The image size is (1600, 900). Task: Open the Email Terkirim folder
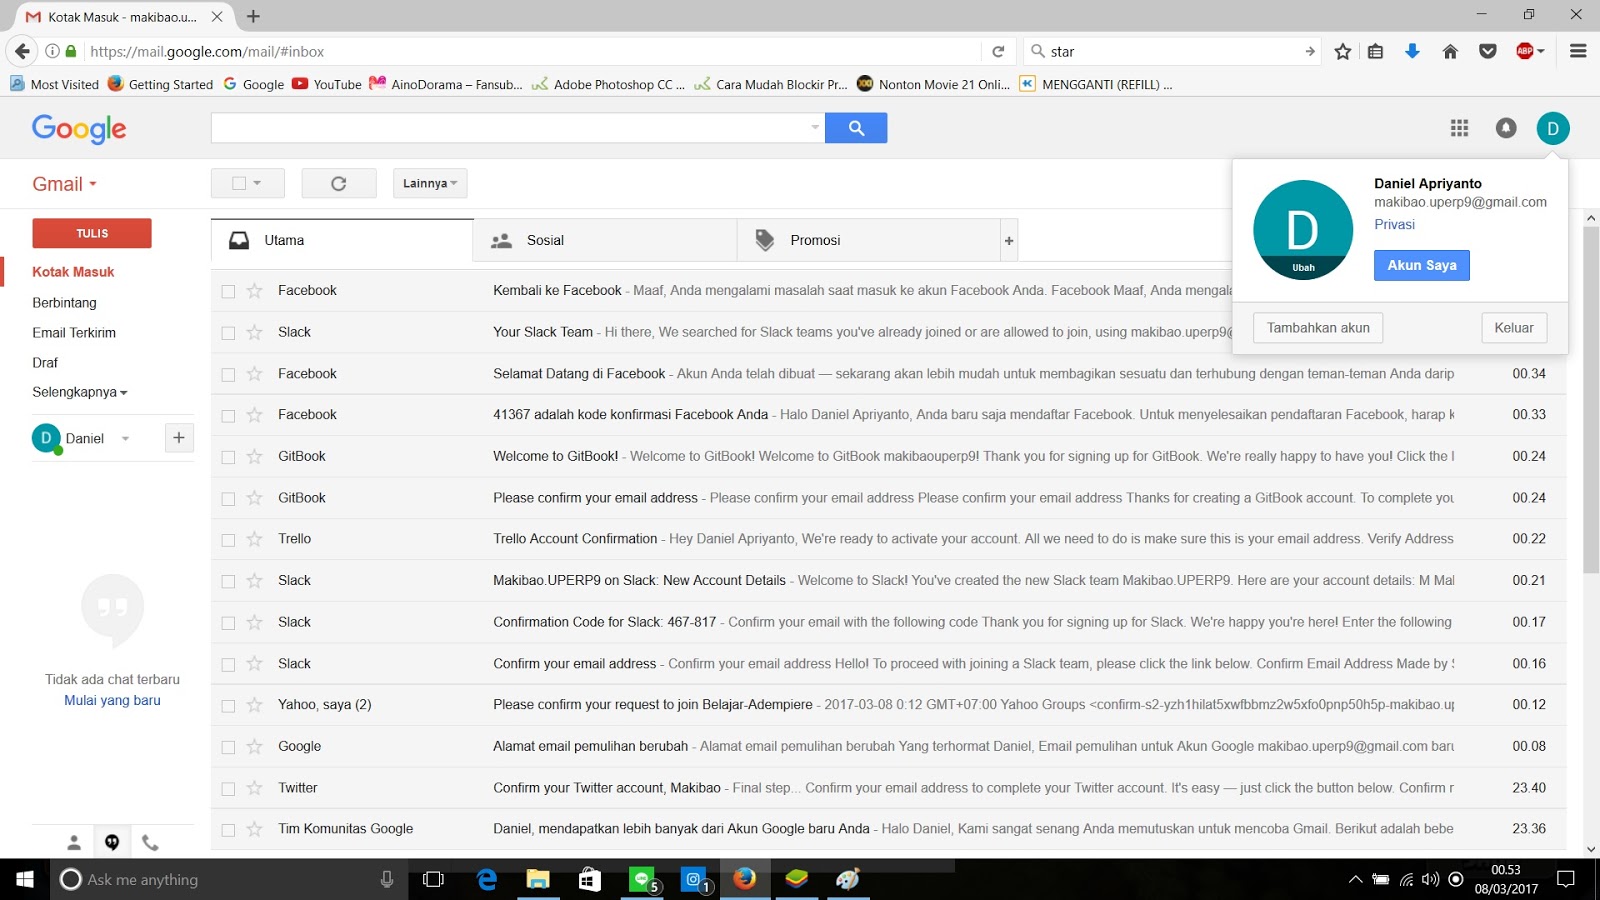[74, 333]
